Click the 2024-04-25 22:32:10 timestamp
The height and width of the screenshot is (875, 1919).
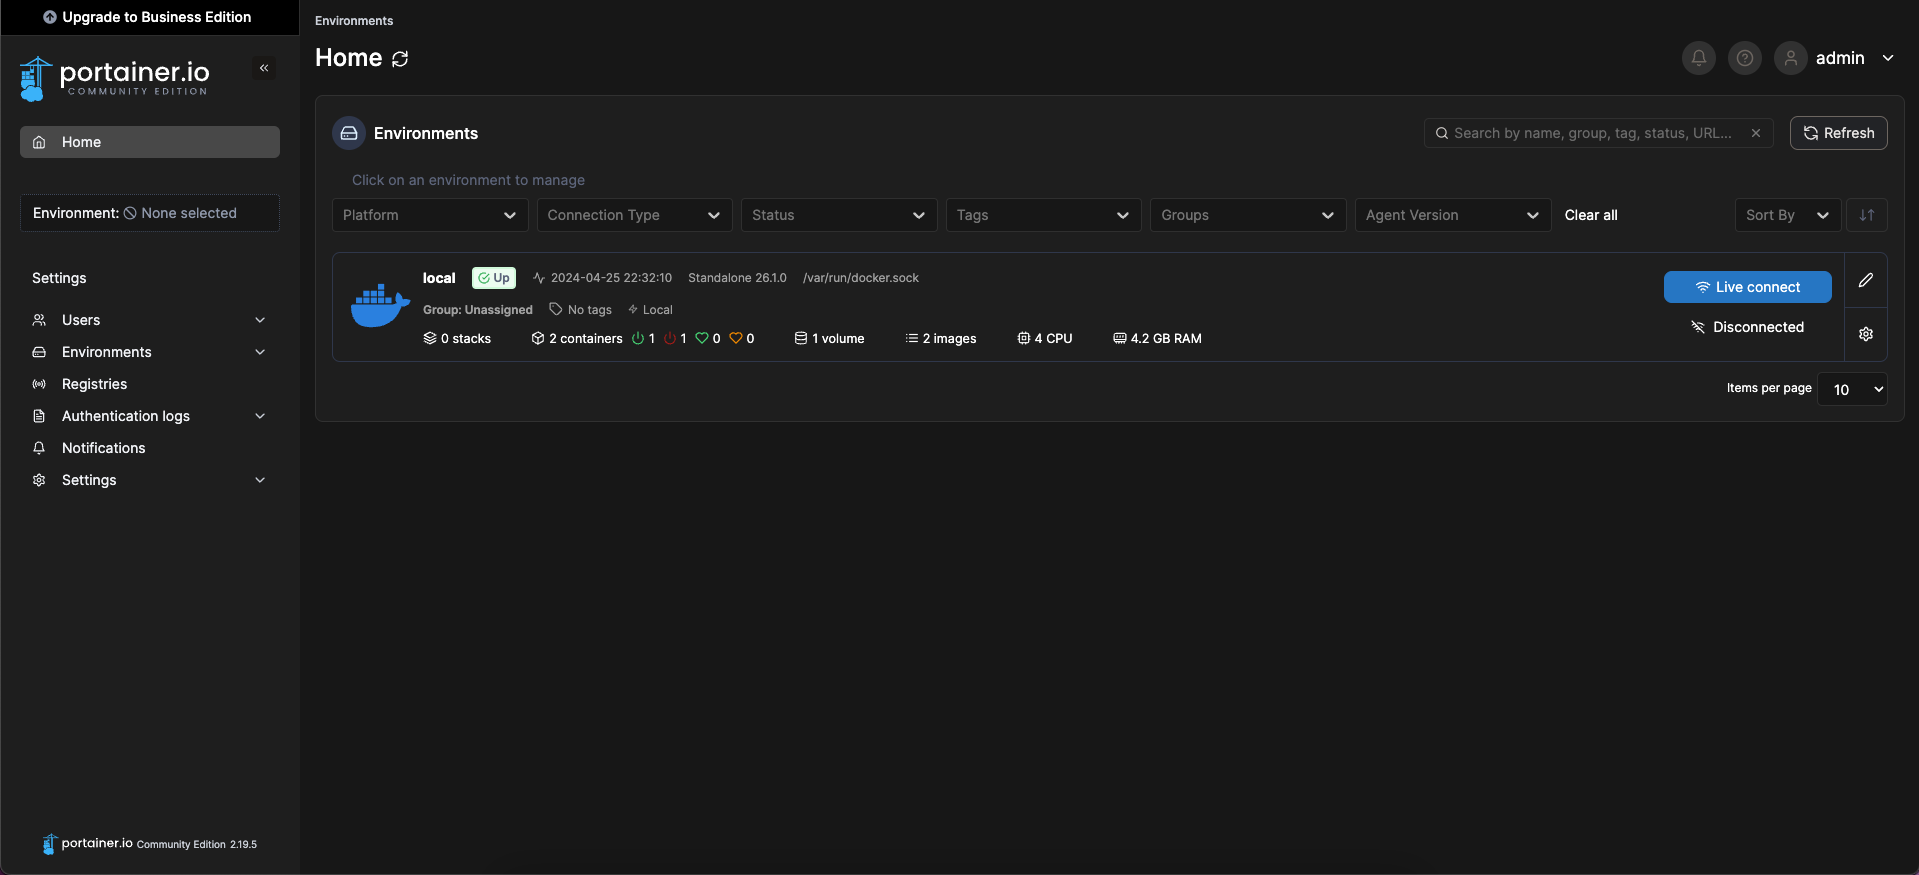(611, 278)
